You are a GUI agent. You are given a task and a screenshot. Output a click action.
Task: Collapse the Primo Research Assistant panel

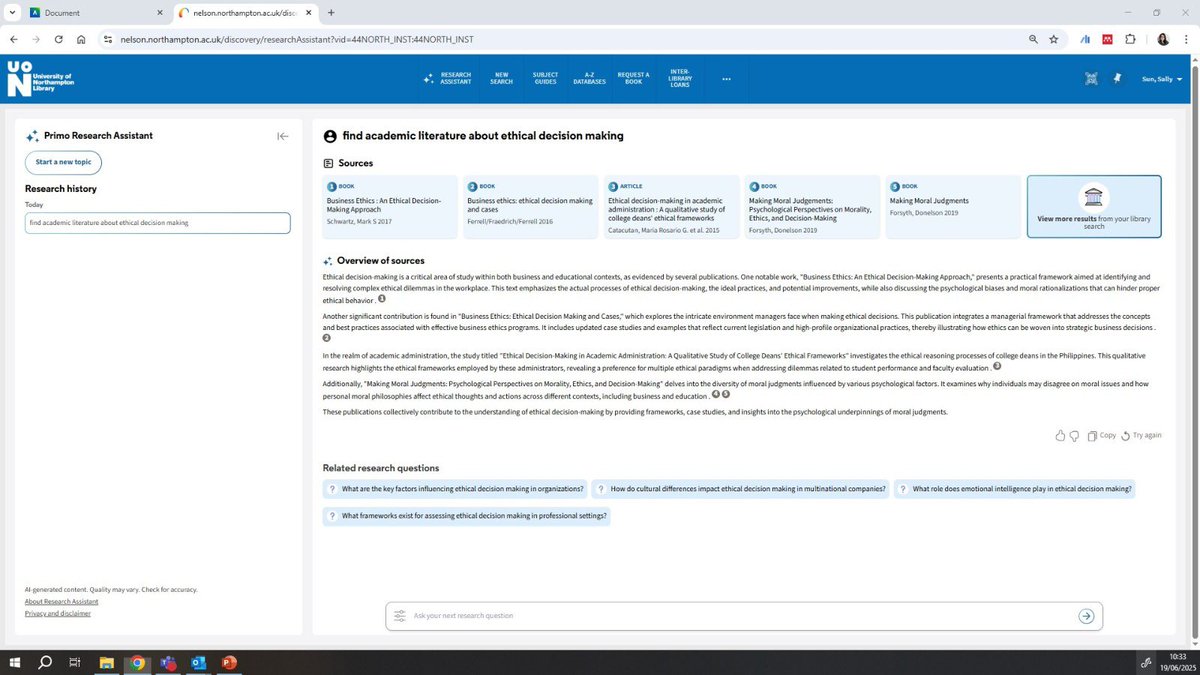[x=283, y=135]
